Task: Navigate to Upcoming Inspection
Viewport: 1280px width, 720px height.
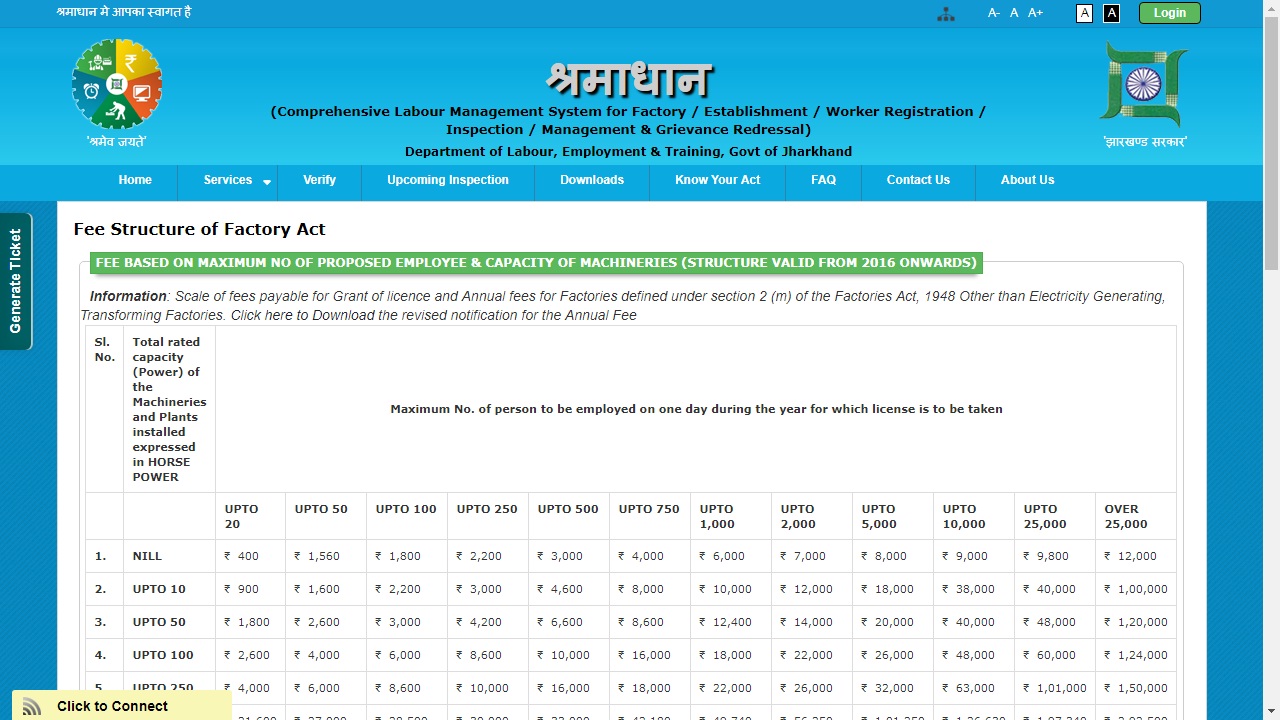Action: click(x=447, y=181)
